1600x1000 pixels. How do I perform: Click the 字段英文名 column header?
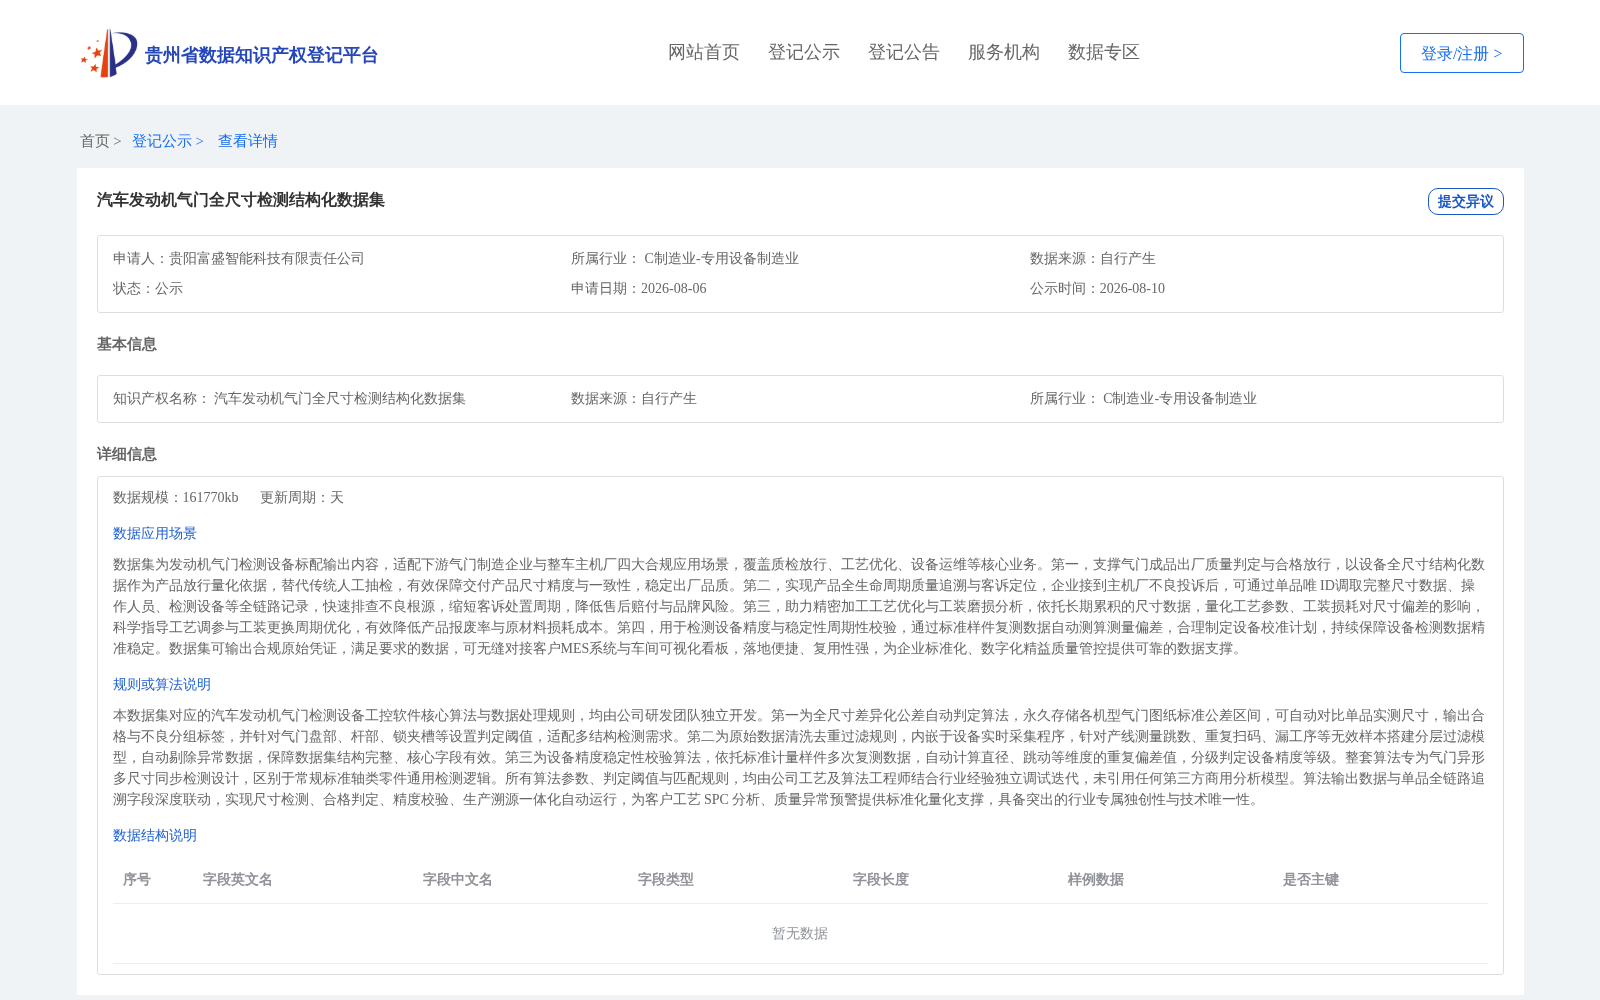pyautogui.click(x=238, y=879)
